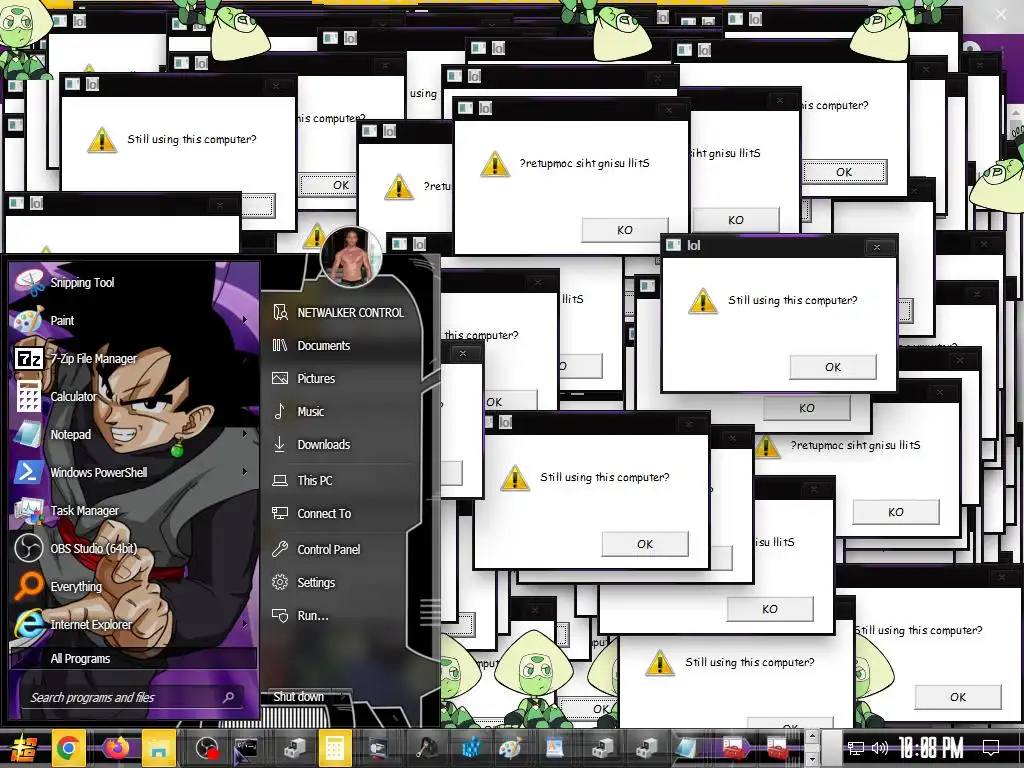Open the WordPad document icon on taskbar
The image size is (1024, 768).
[x=554, y=748]
